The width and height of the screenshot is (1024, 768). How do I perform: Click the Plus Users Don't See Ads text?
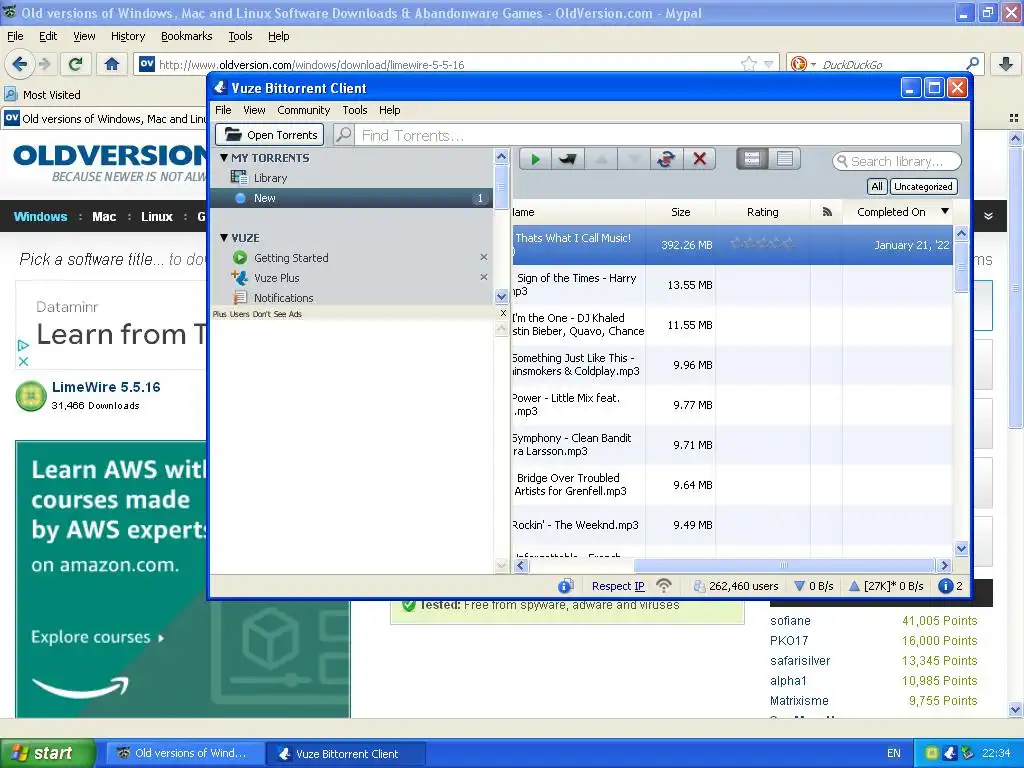(257, 314)
